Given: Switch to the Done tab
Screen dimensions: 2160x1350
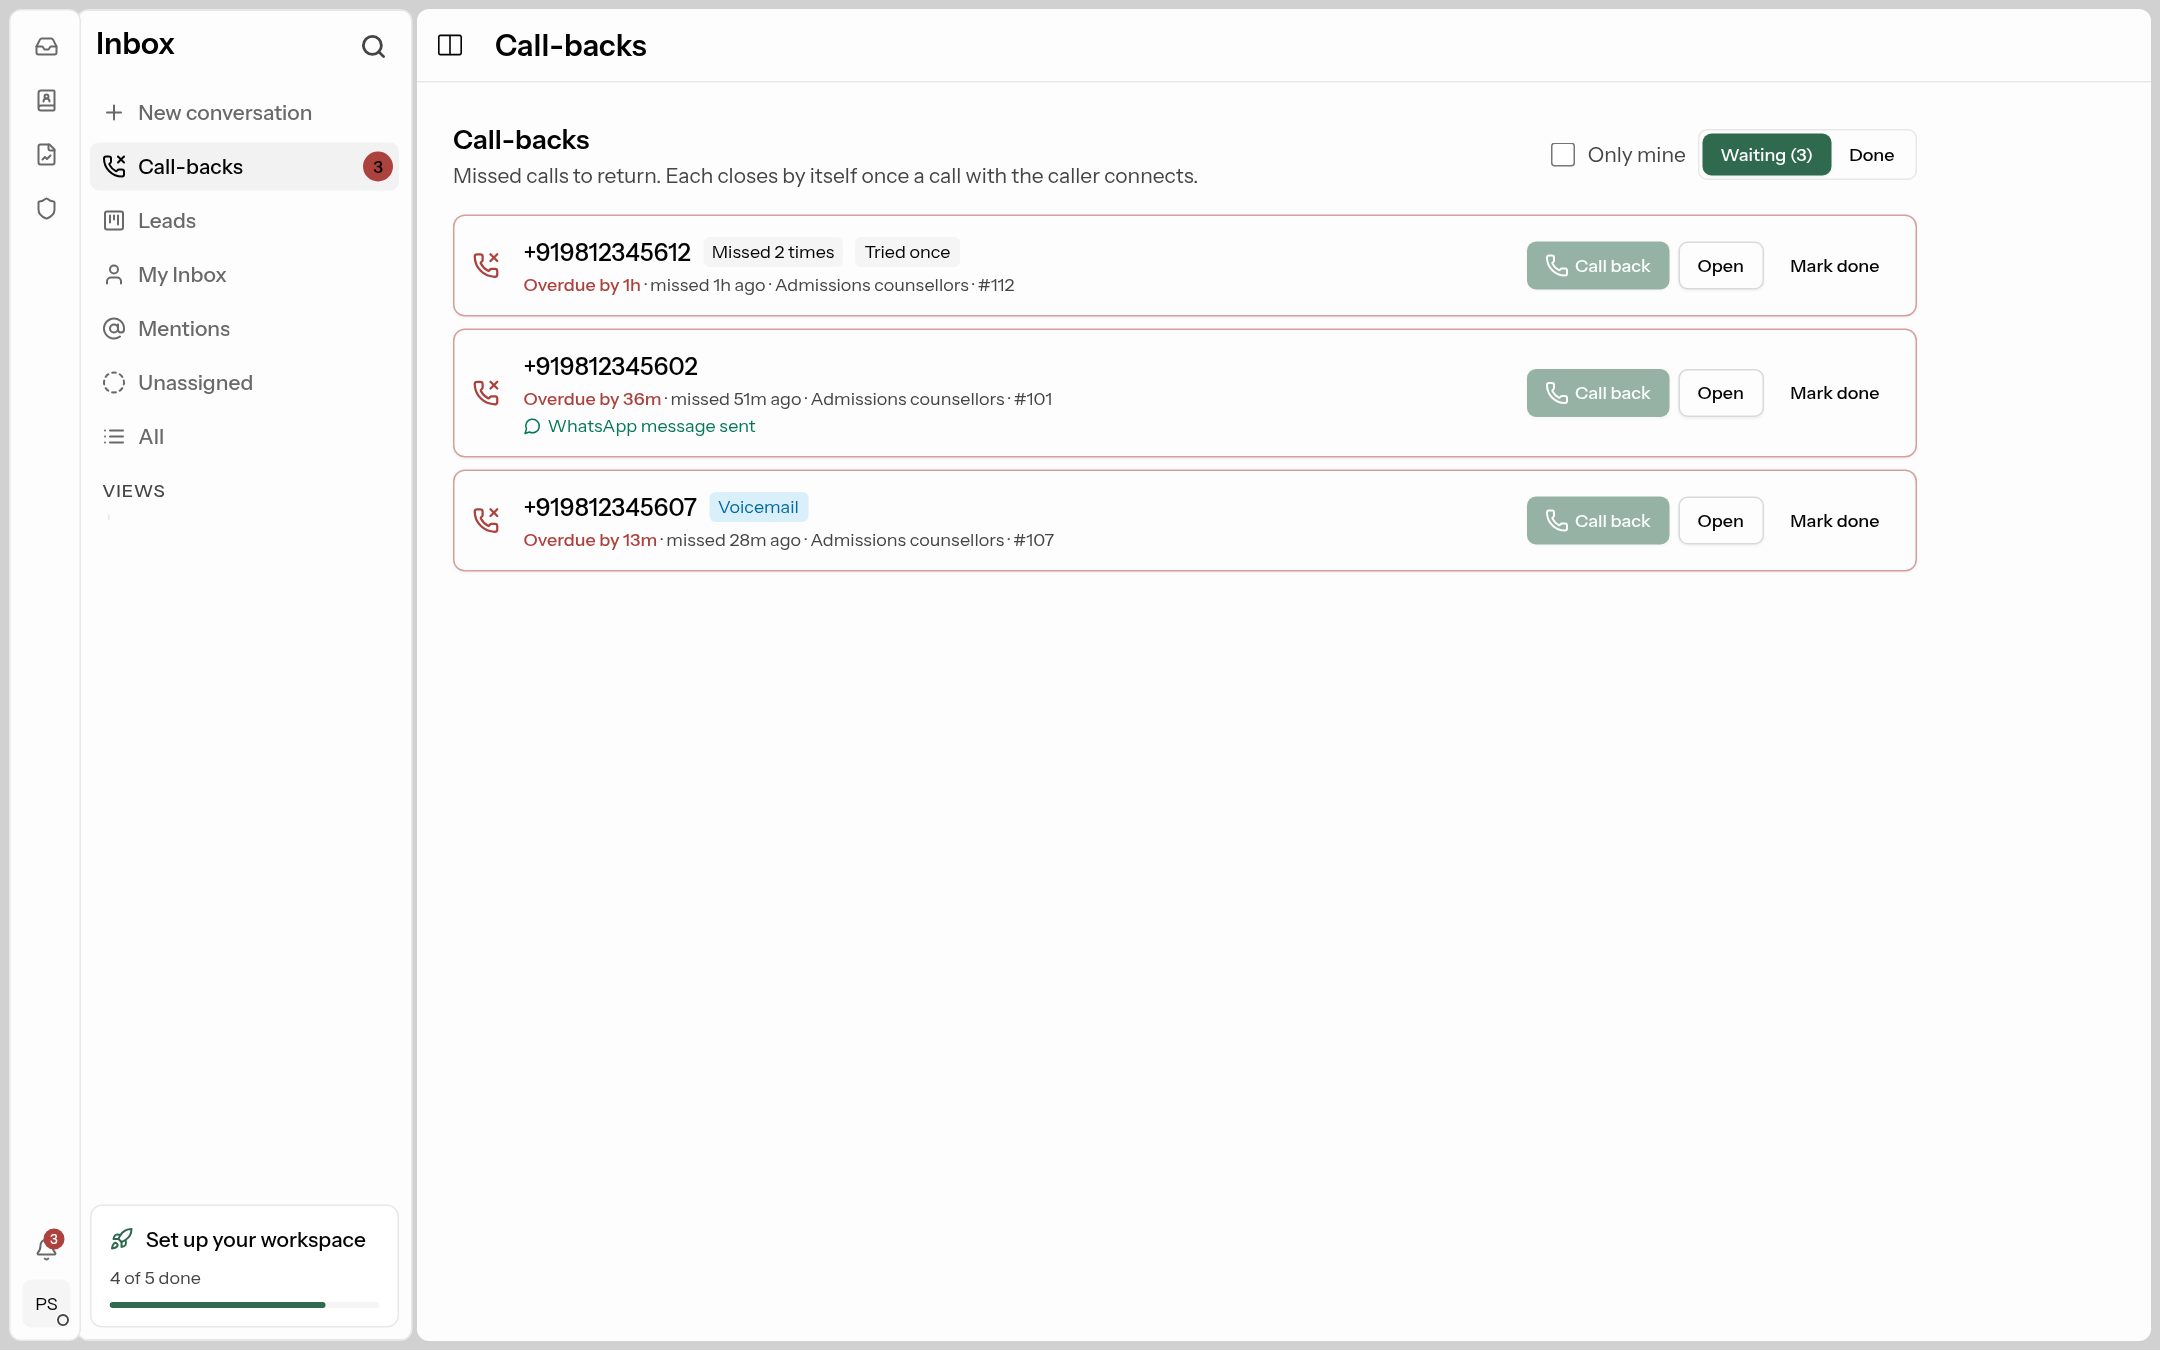Looking at the screenshot, I should [1871, 154].
